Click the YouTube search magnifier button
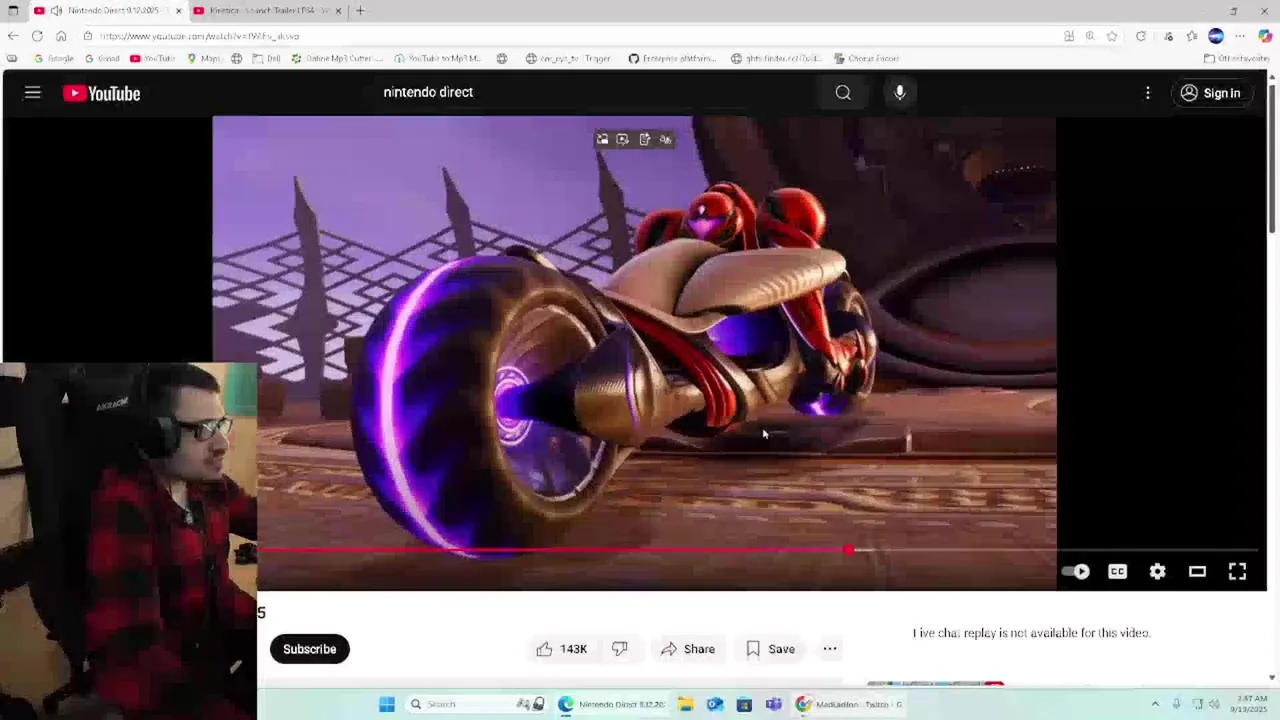Screen dimensions: 1280x720 tap(843, 92)
